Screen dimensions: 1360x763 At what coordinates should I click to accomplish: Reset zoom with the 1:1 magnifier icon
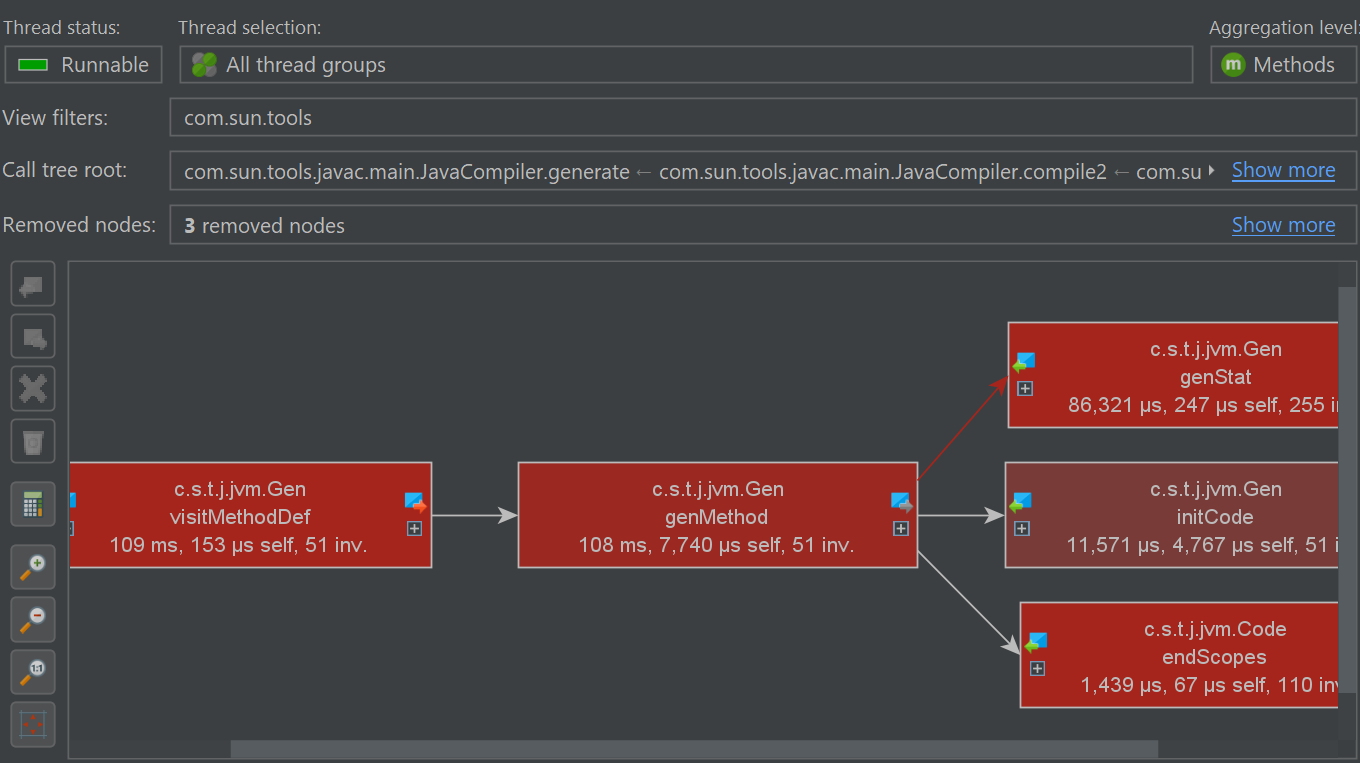point(33,671)
